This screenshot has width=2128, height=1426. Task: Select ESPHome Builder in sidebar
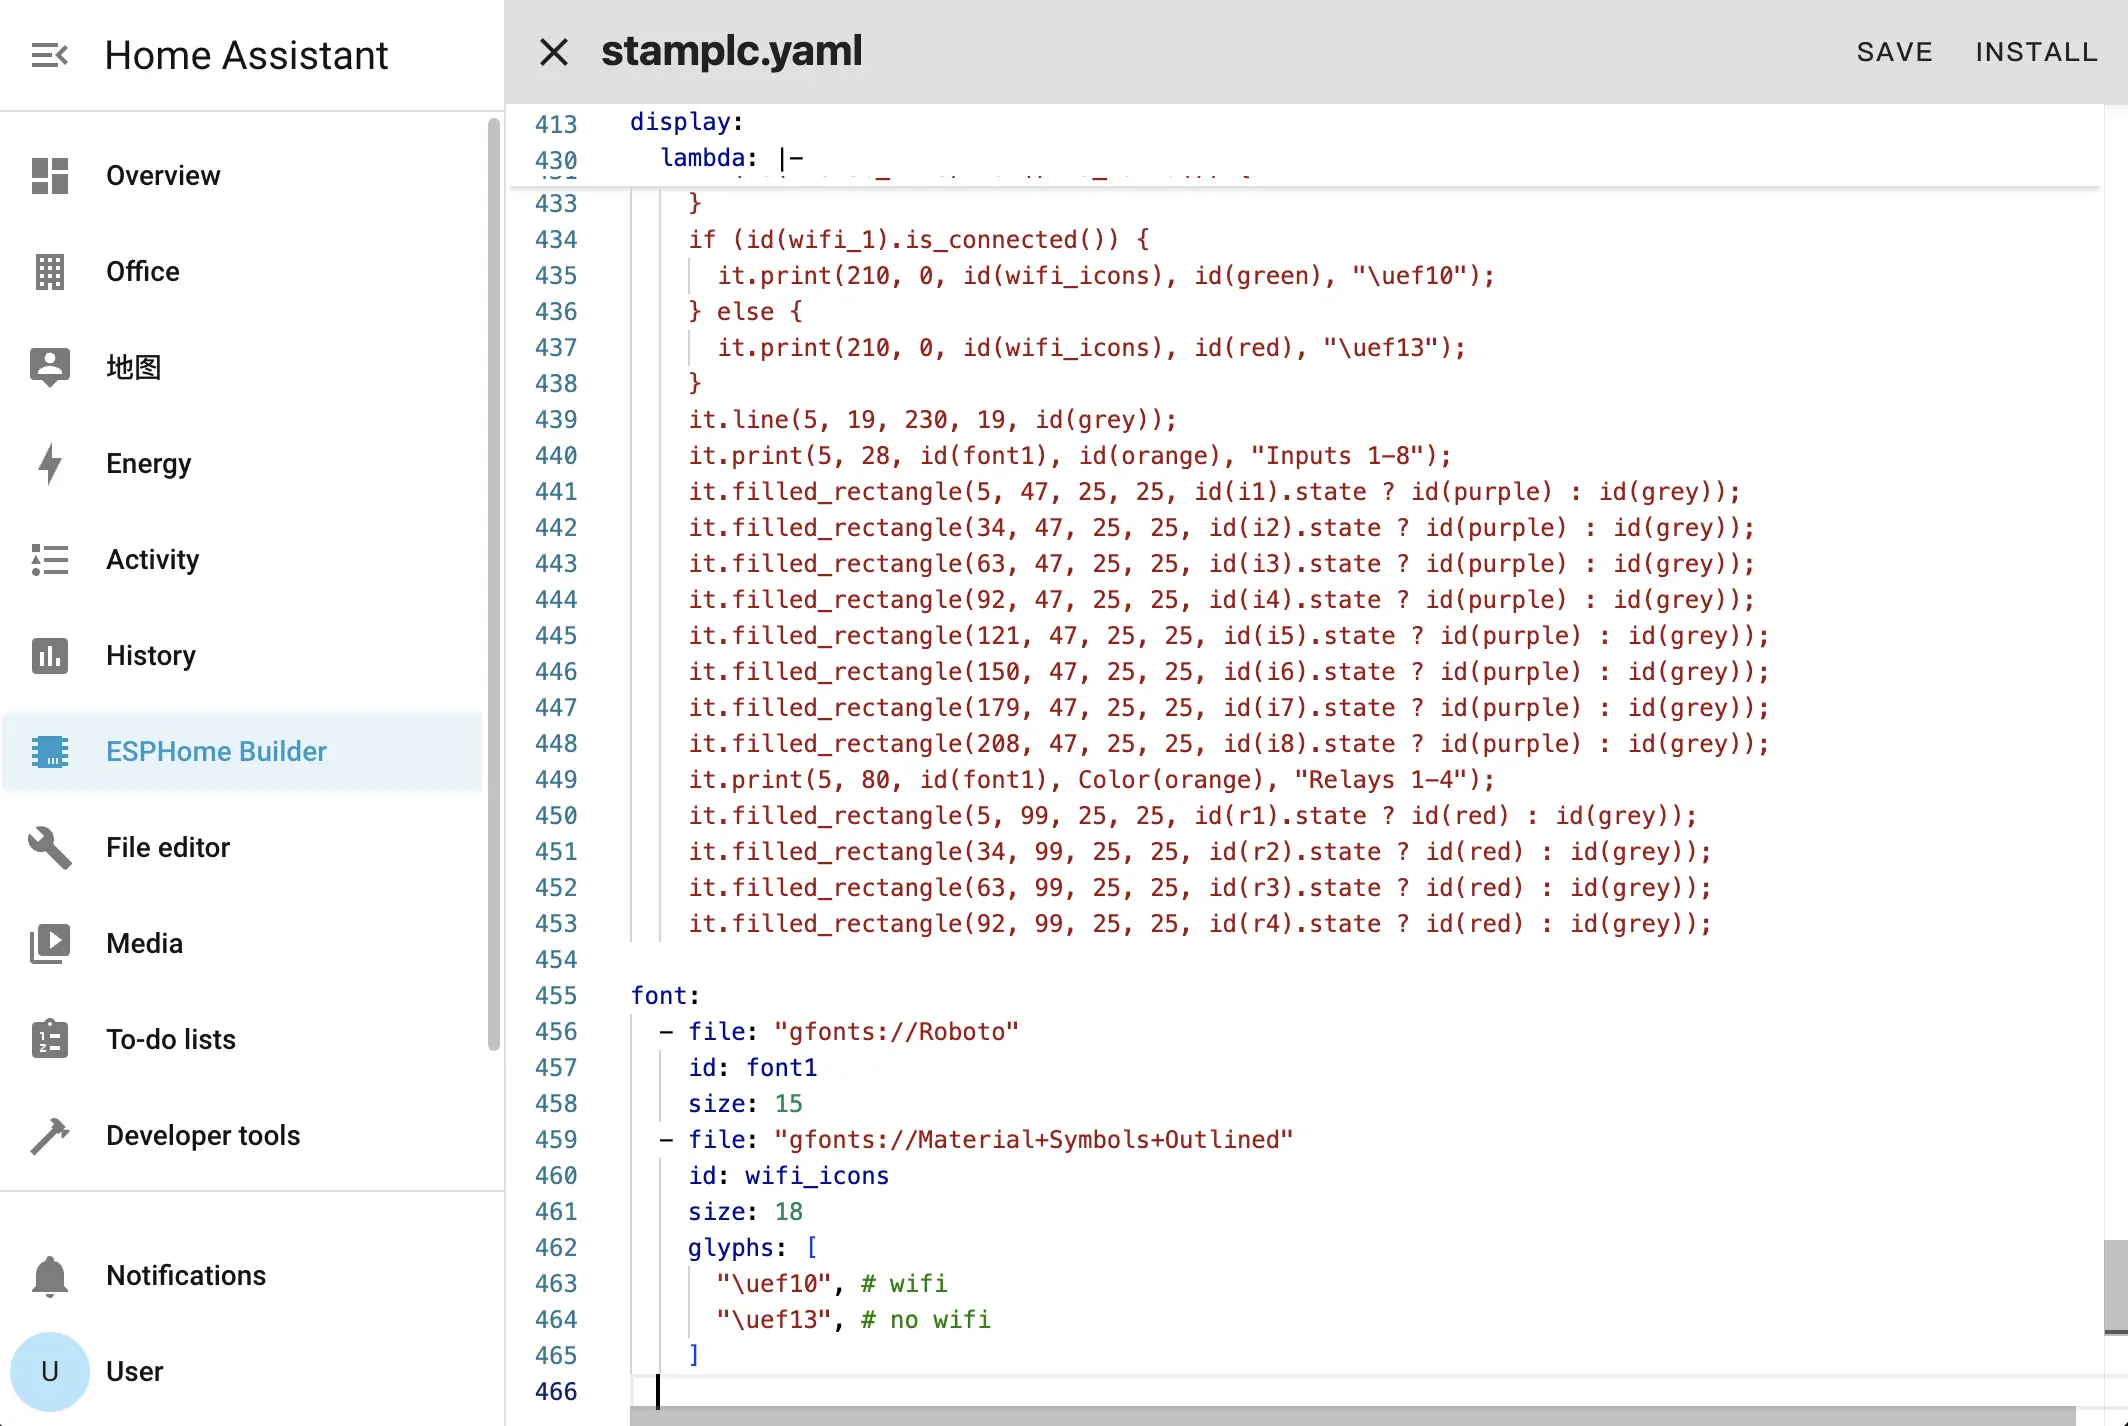(216, 752)
